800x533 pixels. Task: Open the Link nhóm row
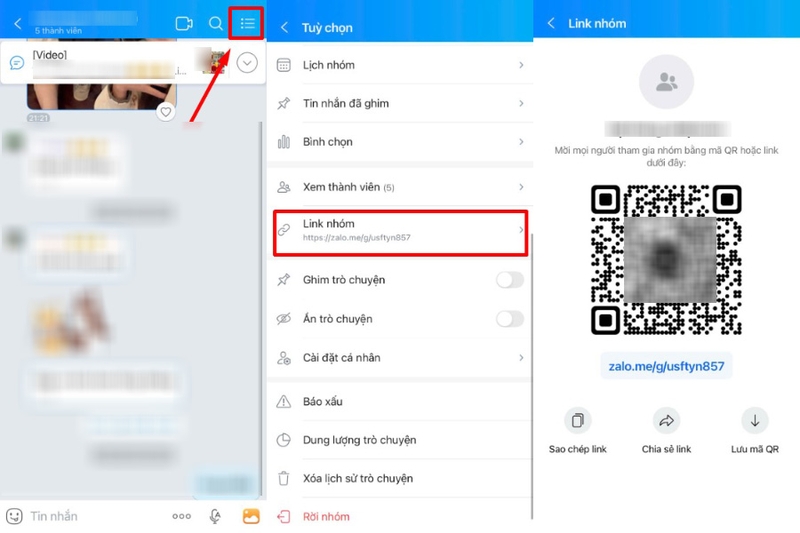pyautogui.click(x=400, y=230)
